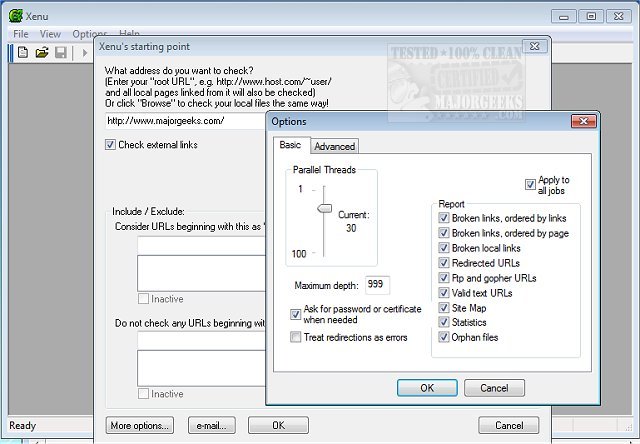Open the Options menu in Xenu
The width and height of the screenshot is (640, 444).
89,34
